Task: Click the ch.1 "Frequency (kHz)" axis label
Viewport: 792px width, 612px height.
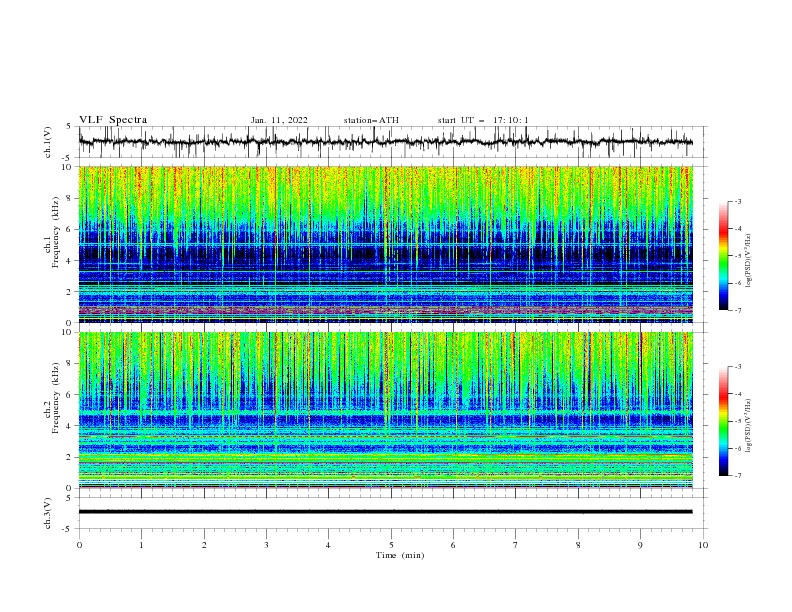Action: pos(56,232)
